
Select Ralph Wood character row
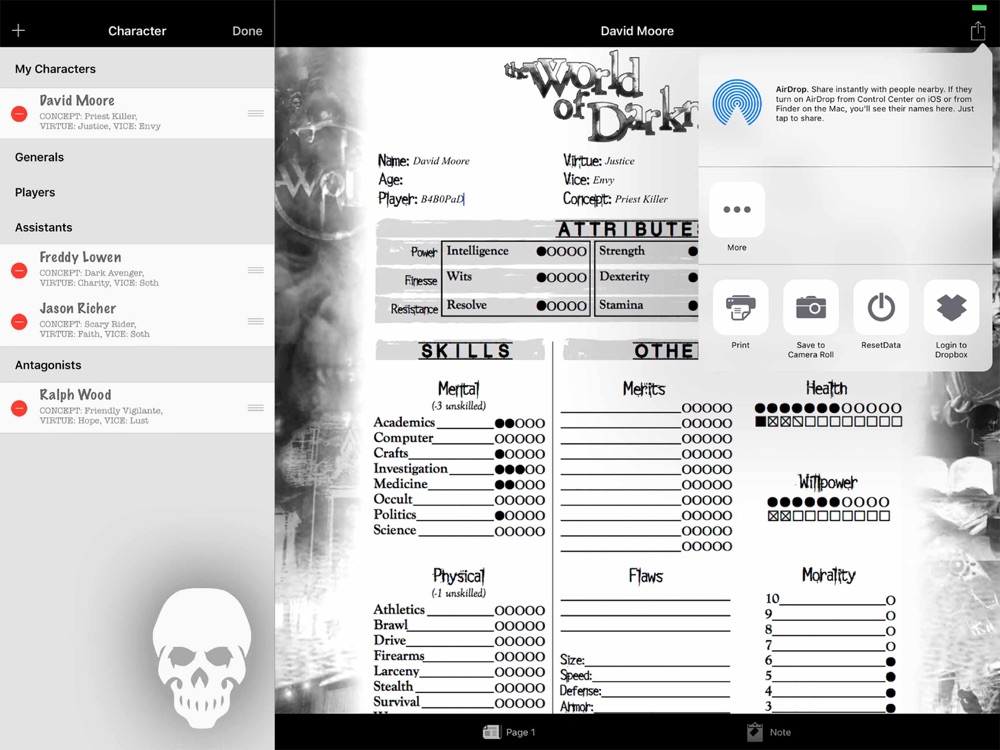pyautogui.click(x=137, y=408)
